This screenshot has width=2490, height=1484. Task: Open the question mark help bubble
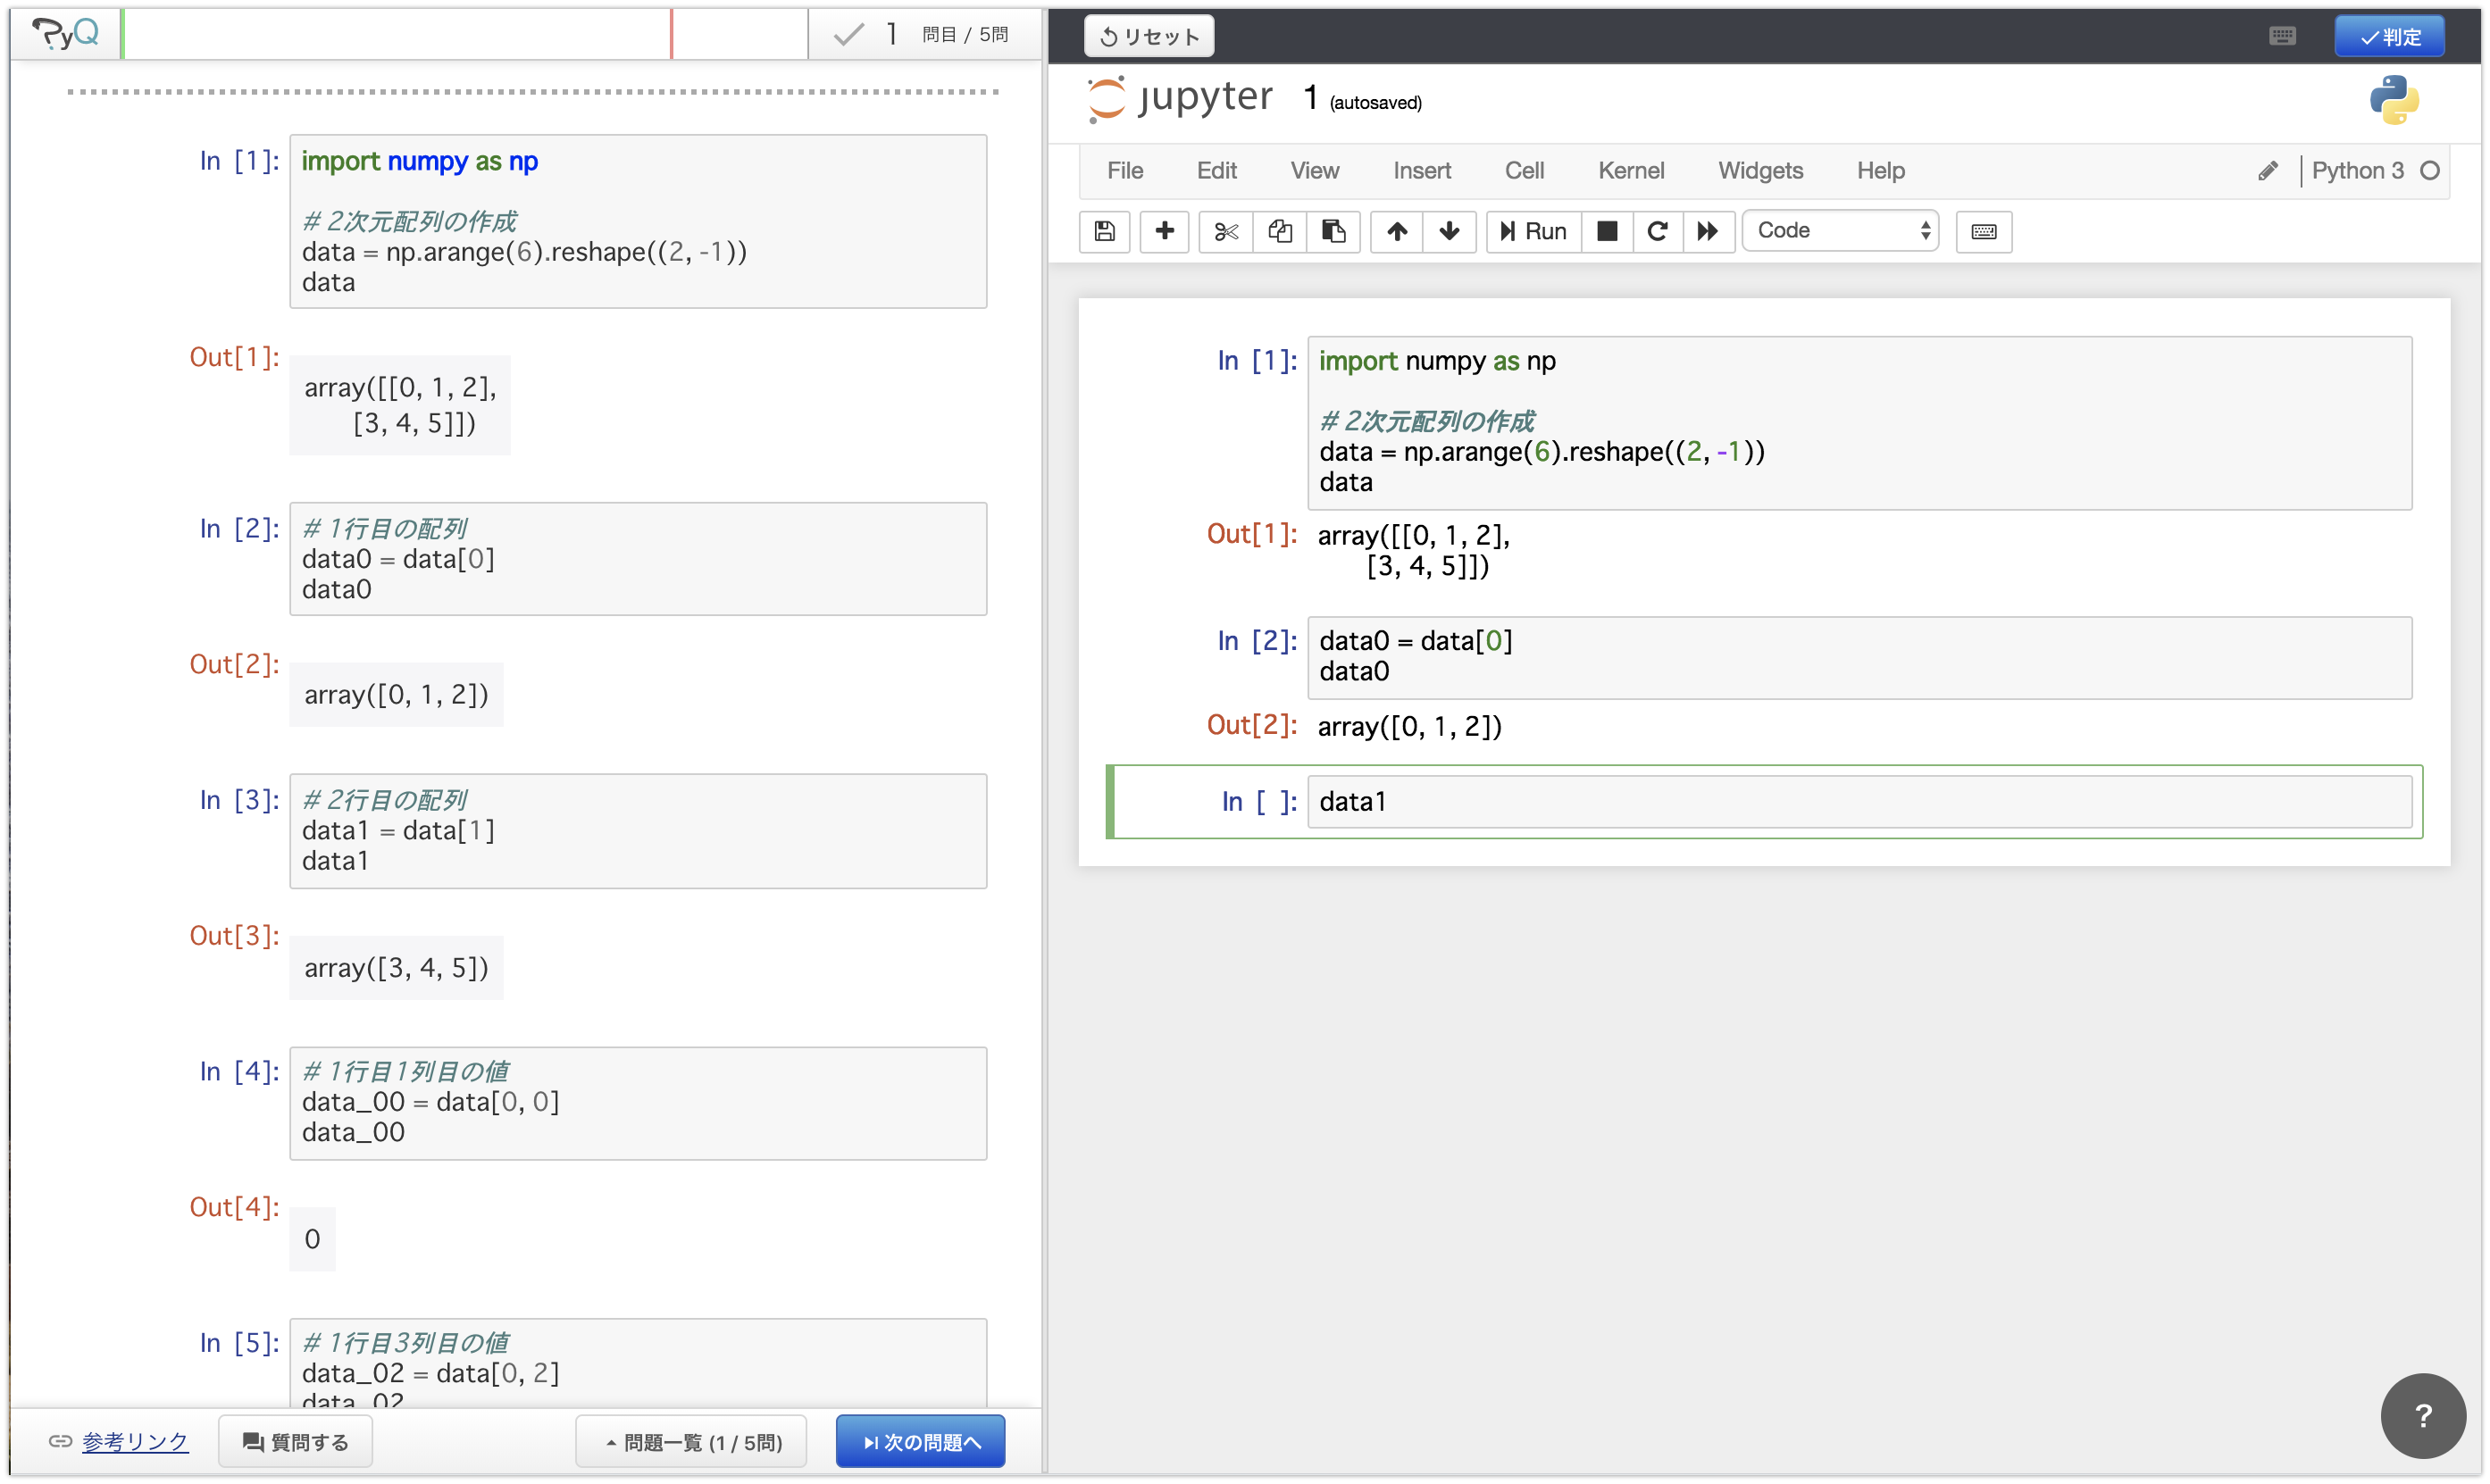(x=2422, y=1416)
